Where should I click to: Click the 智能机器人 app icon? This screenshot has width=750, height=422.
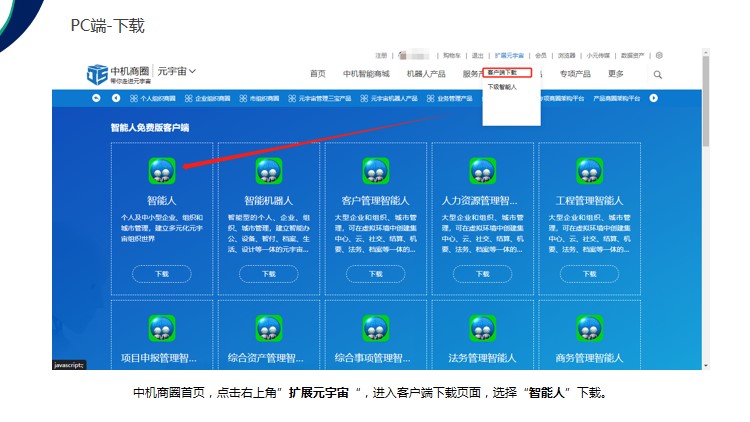269,171
